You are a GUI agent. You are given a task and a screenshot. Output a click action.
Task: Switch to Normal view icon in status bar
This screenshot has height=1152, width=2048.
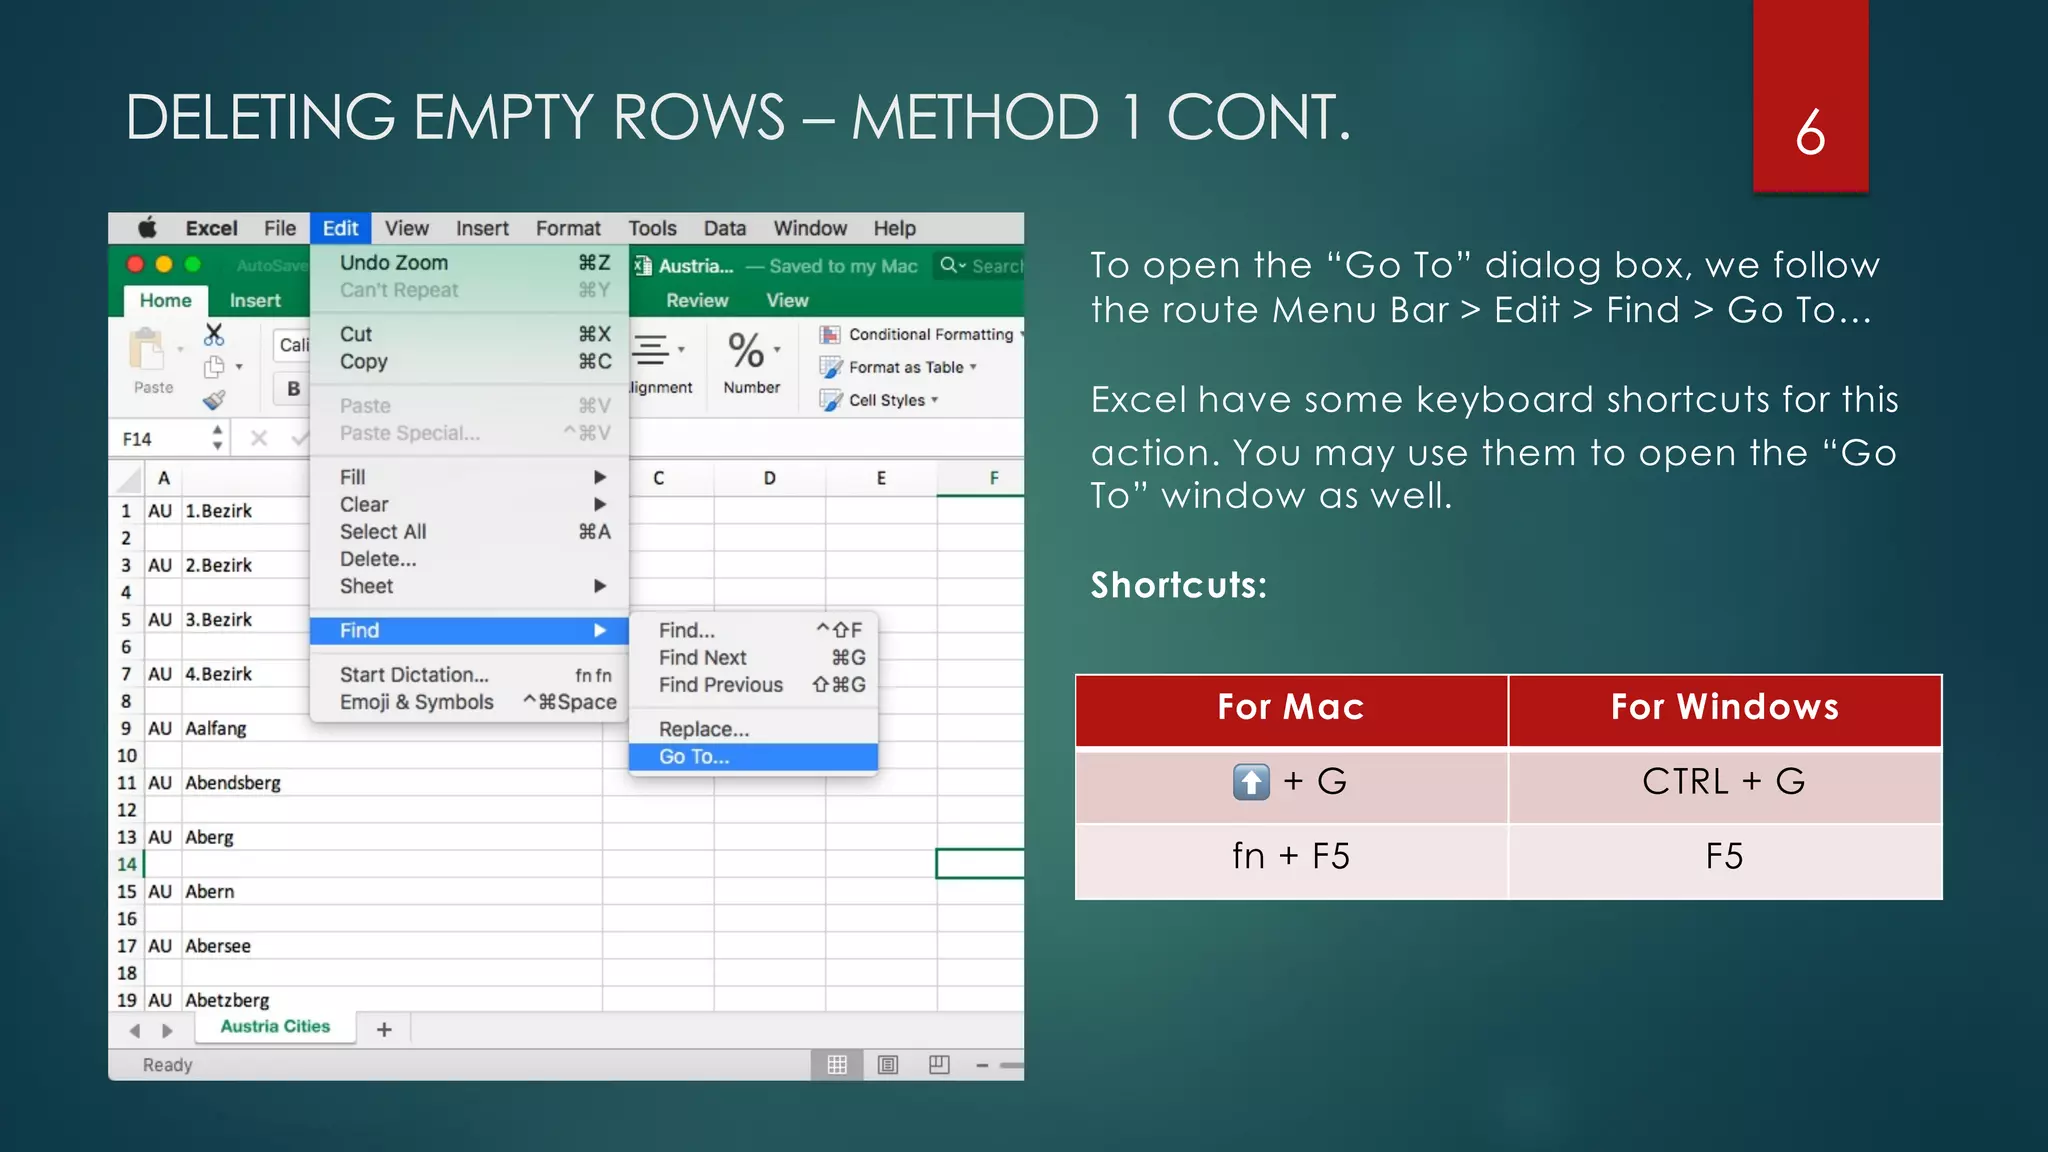(x=837, y=1065)
